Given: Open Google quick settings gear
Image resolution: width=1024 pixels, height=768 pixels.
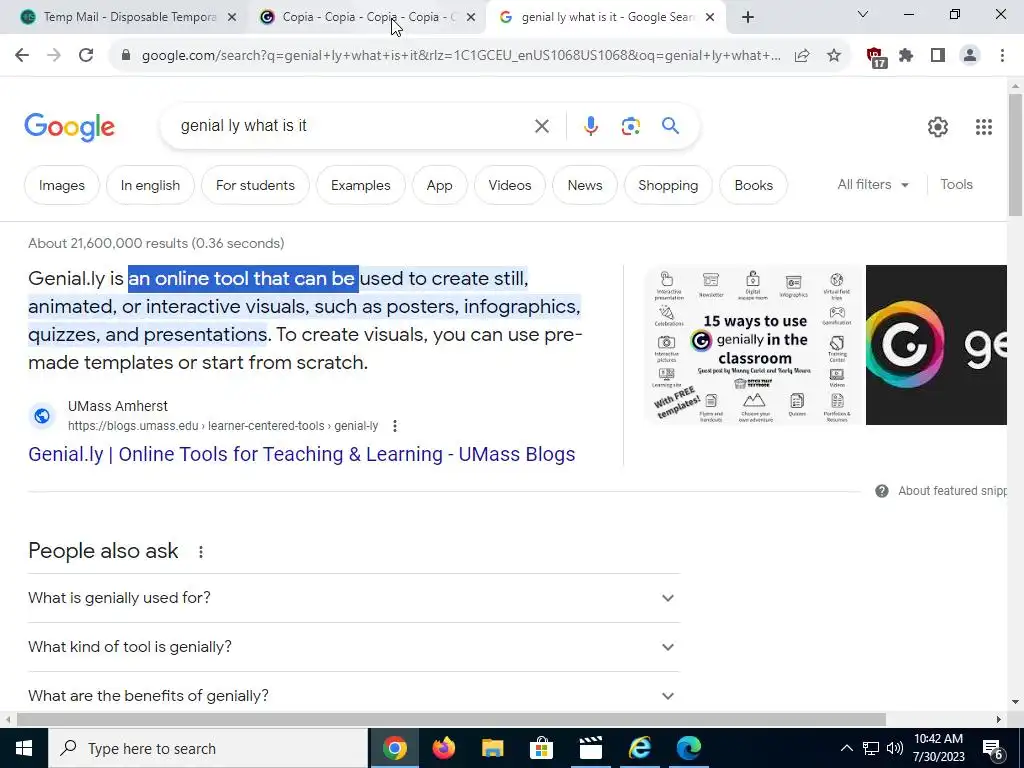Looking at the screenshot, I should click(938, 127).
